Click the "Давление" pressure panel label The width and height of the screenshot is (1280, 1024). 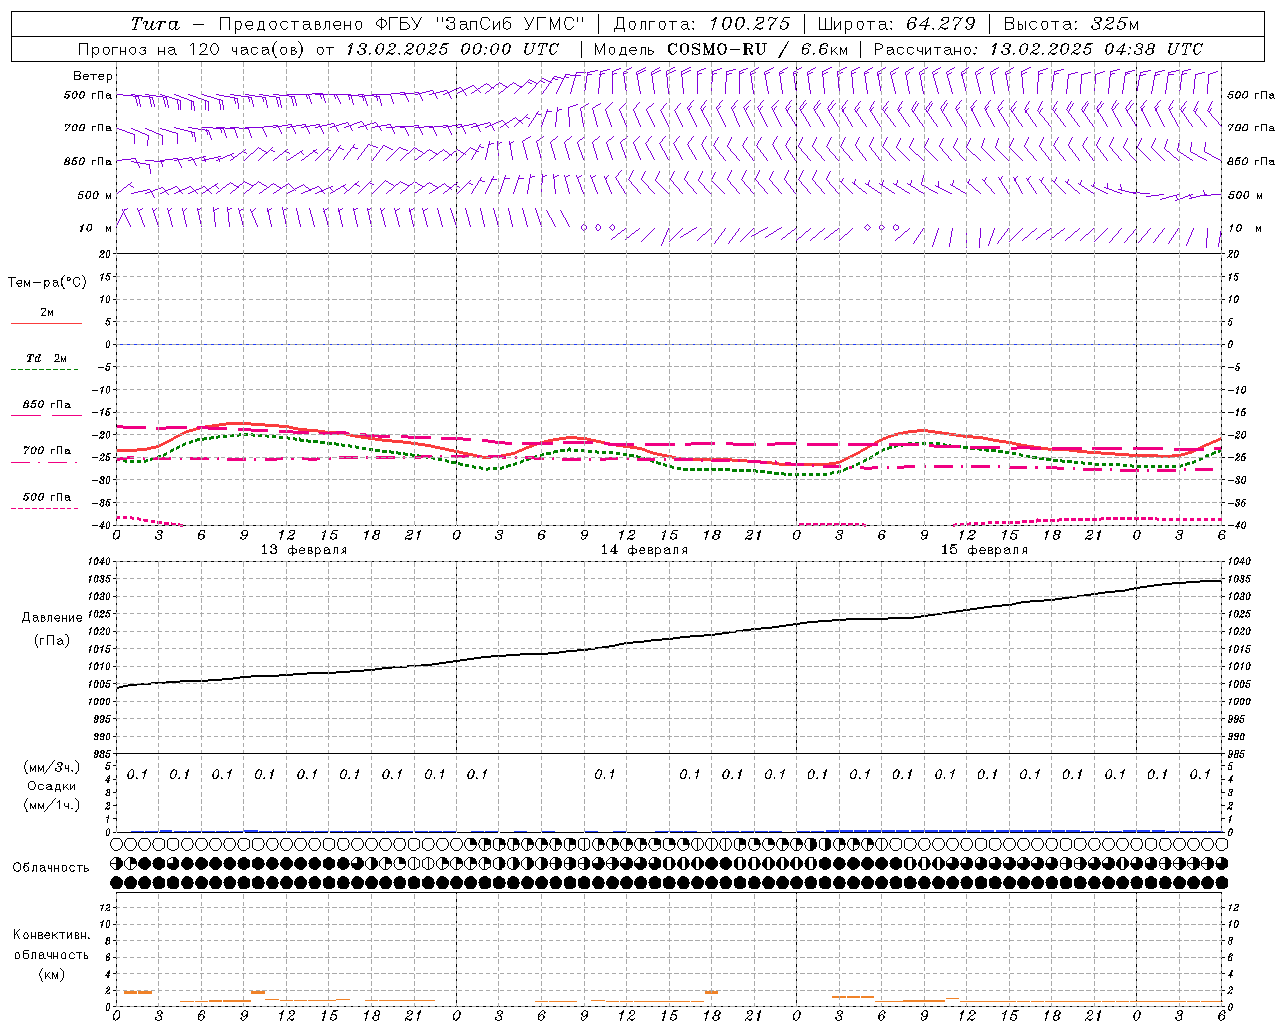pyautogui.click(x=52, y=618)
